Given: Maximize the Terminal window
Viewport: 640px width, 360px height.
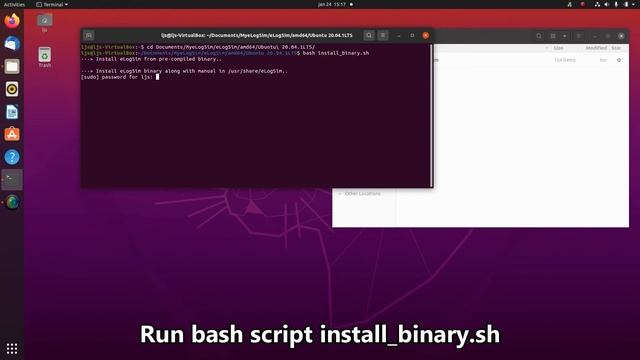Looking at the screenshot, I should click(412, 36).
